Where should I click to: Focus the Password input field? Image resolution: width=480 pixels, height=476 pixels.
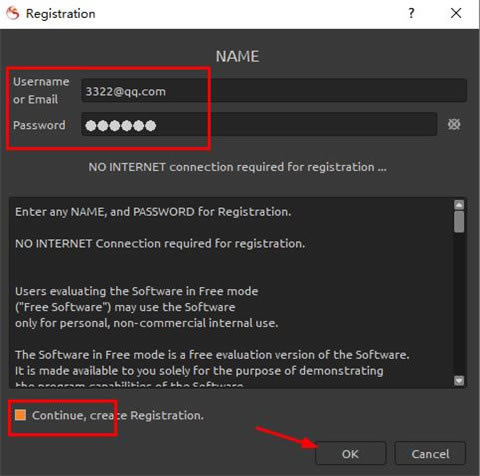[259, 124]
